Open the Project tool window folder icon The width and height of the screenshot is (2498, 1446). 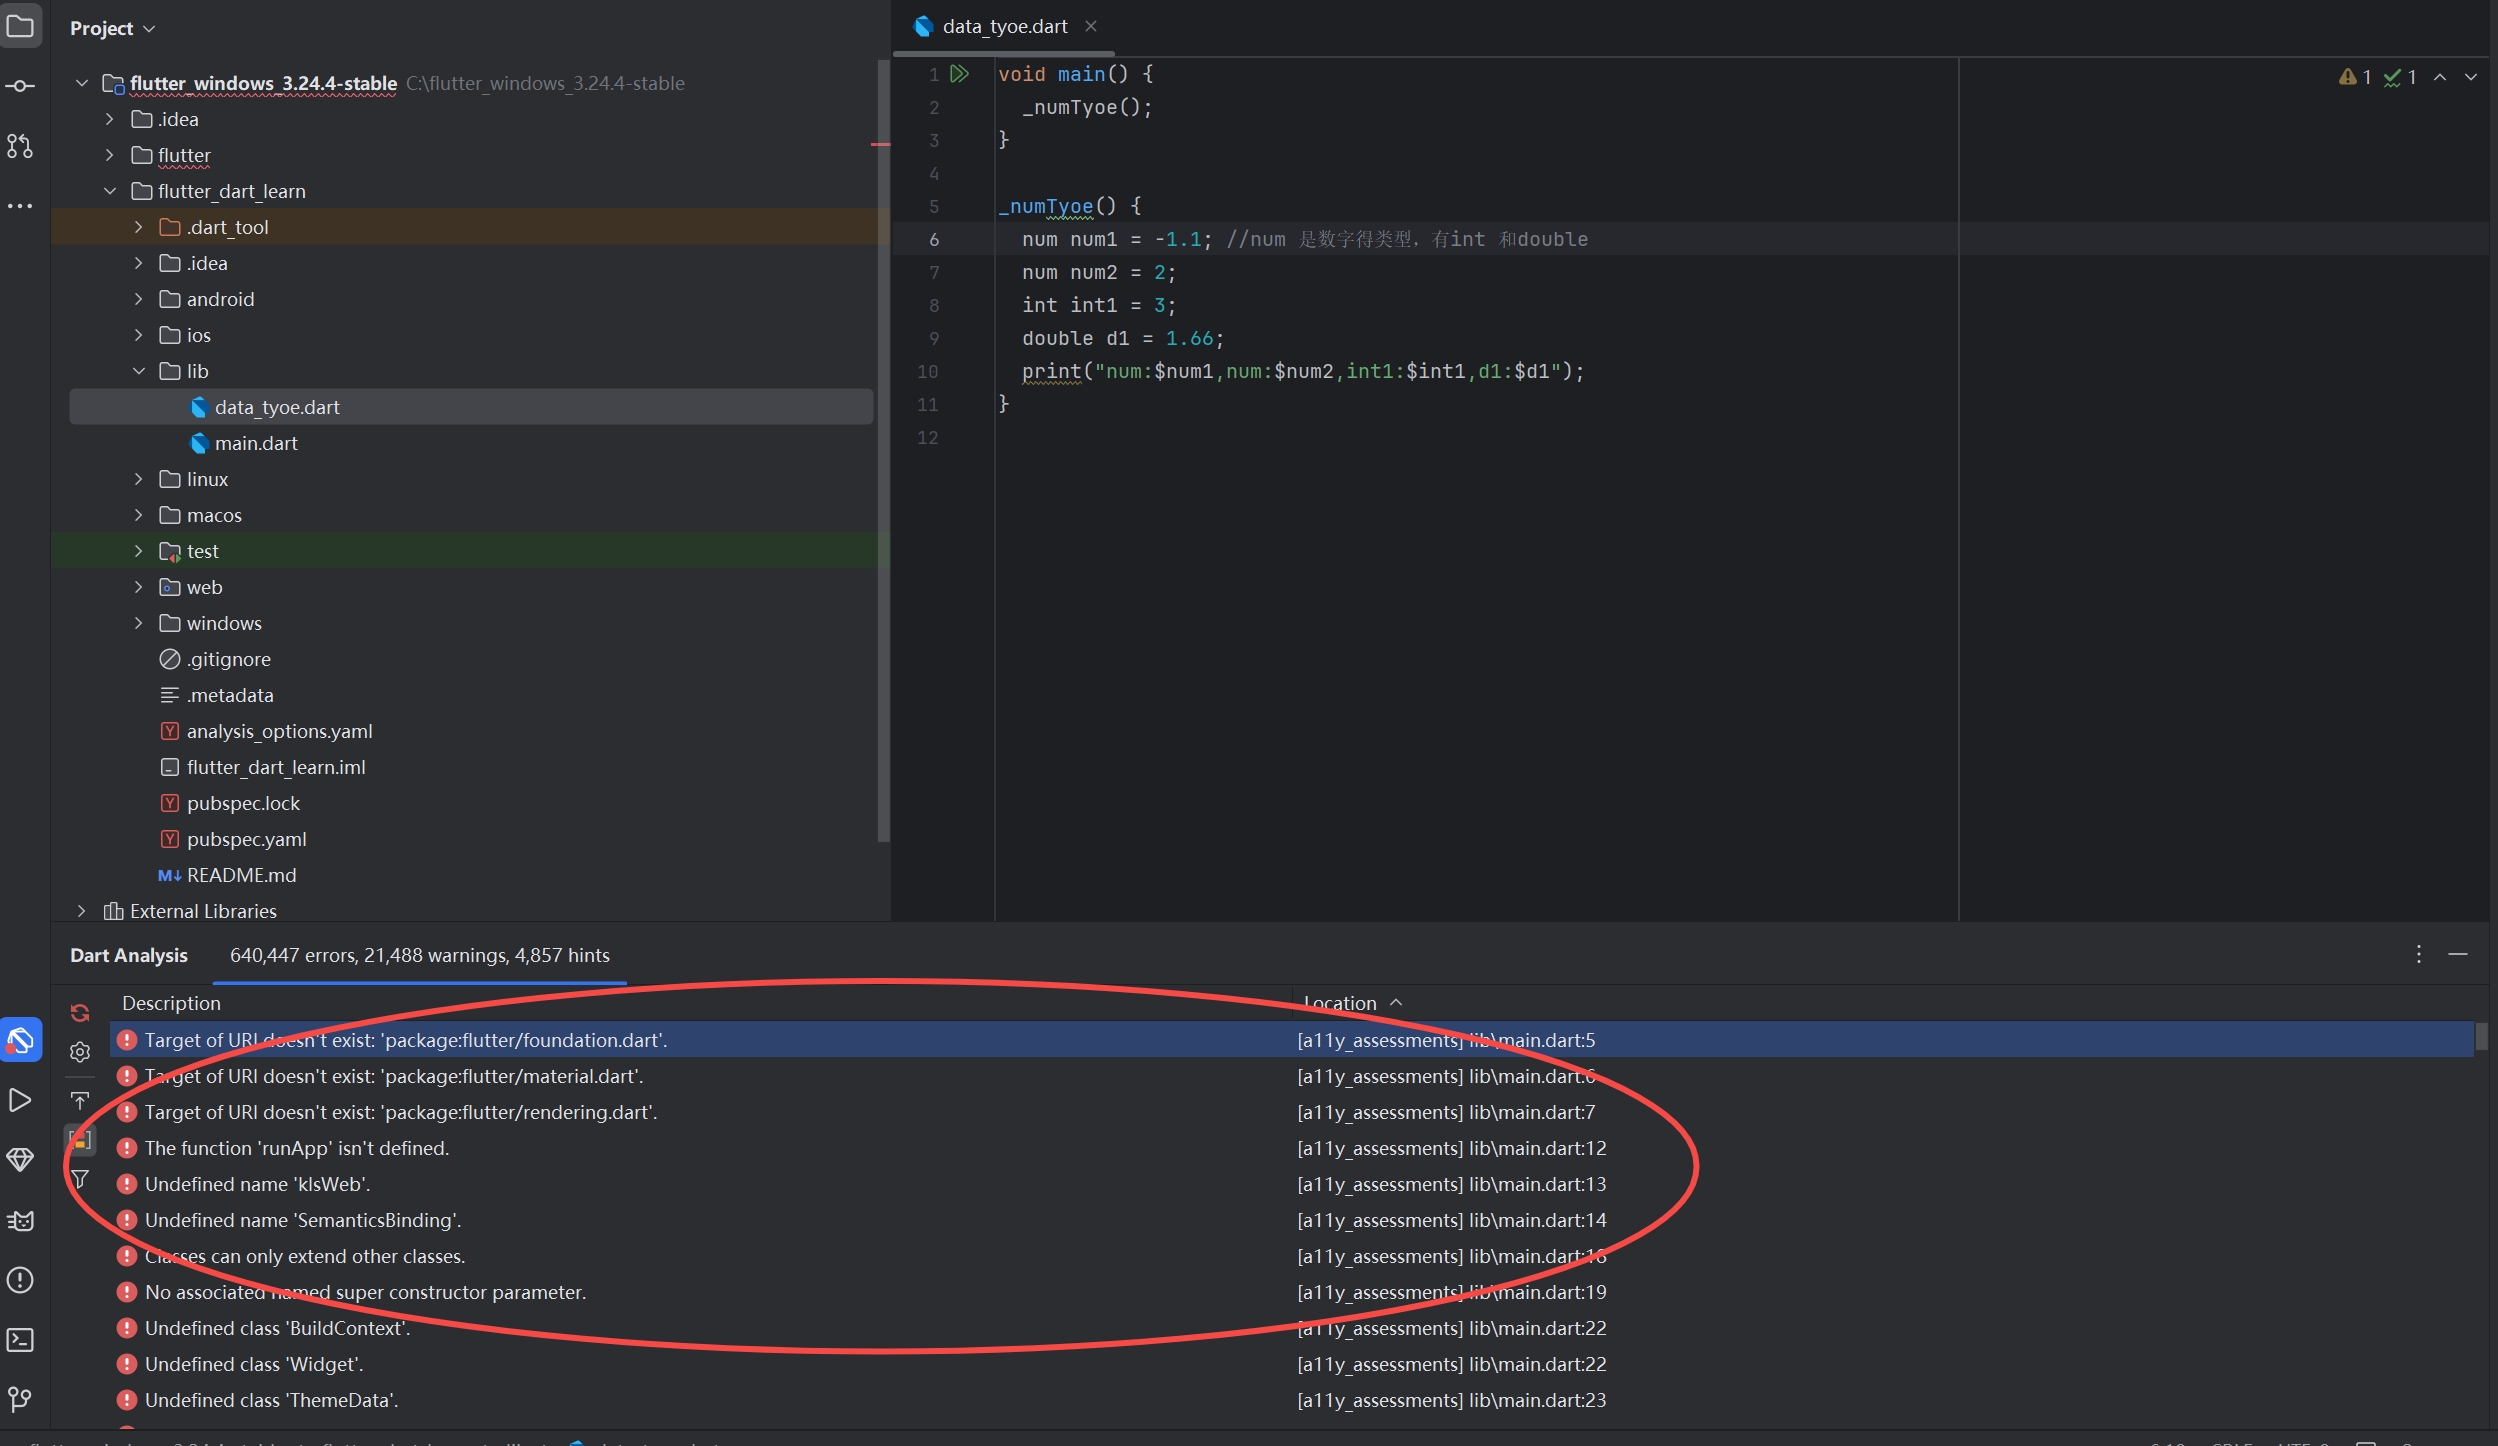pyautogui.click(x=20, y=26)
